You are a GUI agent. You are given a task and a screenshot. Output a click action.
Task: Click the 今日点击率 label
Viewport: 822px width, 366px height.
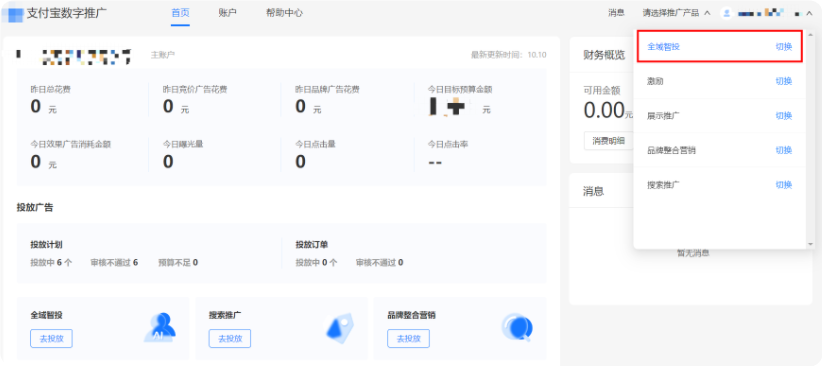pos(448,144)
